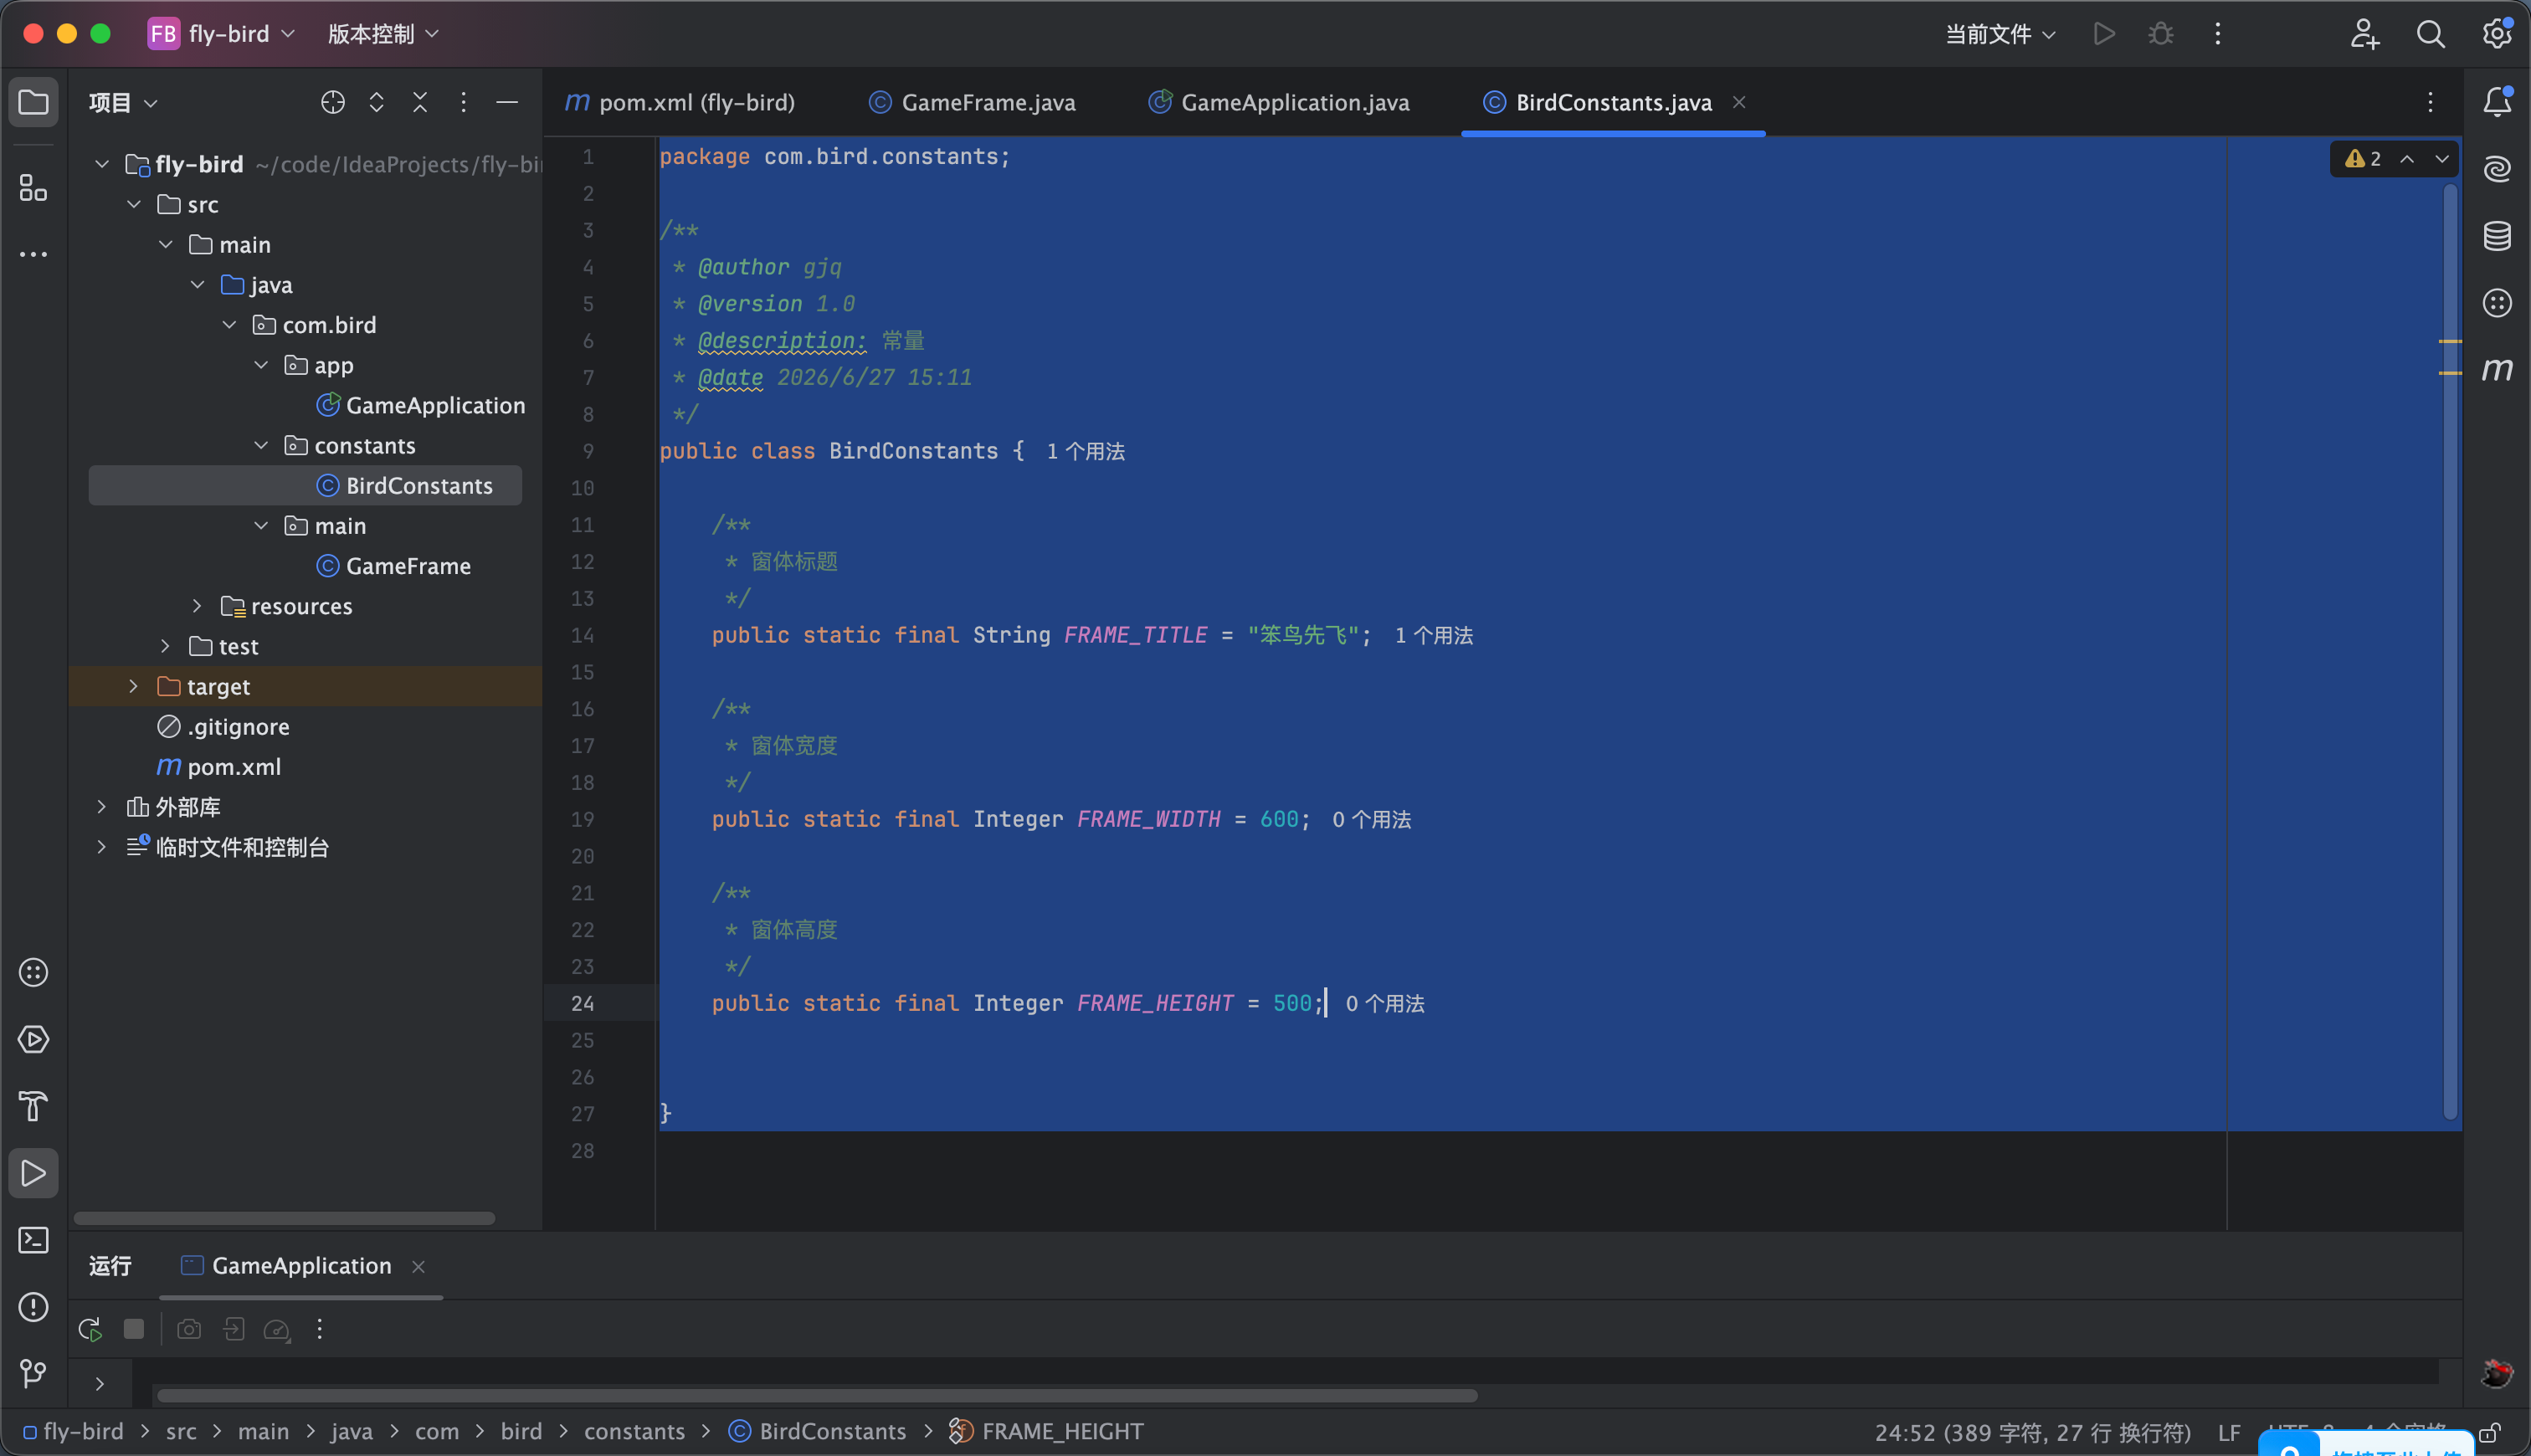Open the Terminal tool window
Image resolution: width=2531 pixels, height=1456 pixels.
33,1240
